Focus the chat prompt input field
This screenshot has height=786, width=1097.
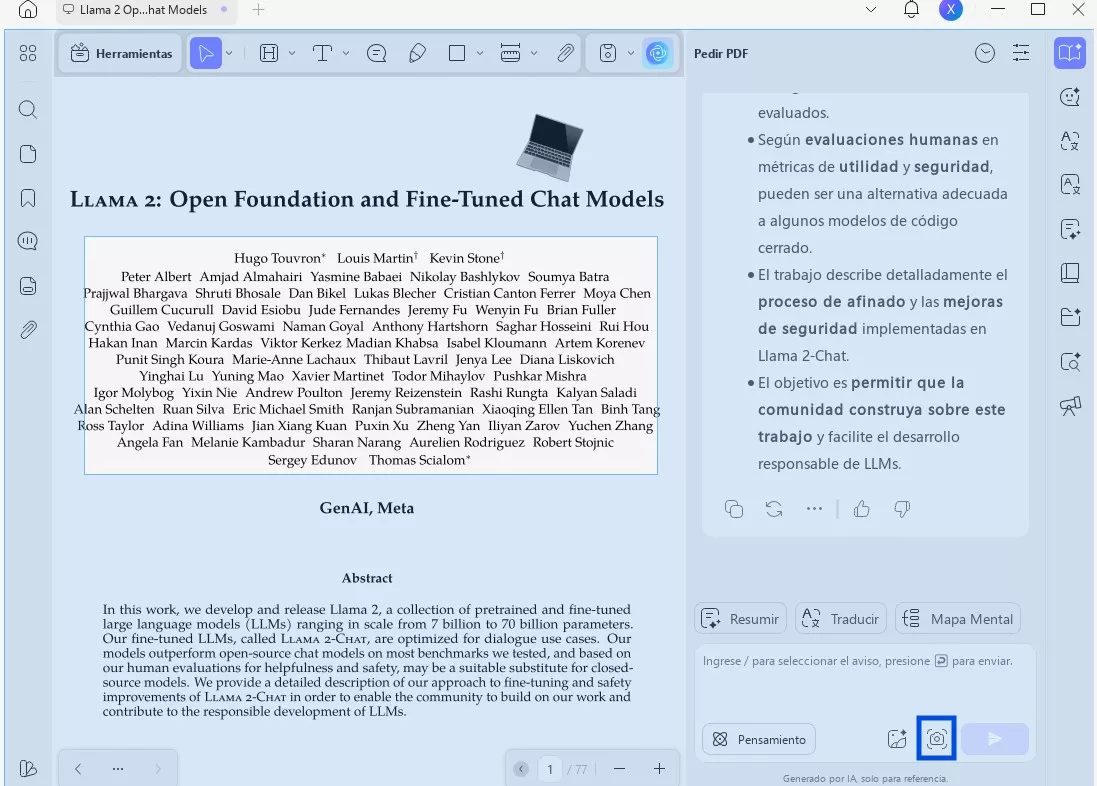pyautogui.click(x=865, y=679)
